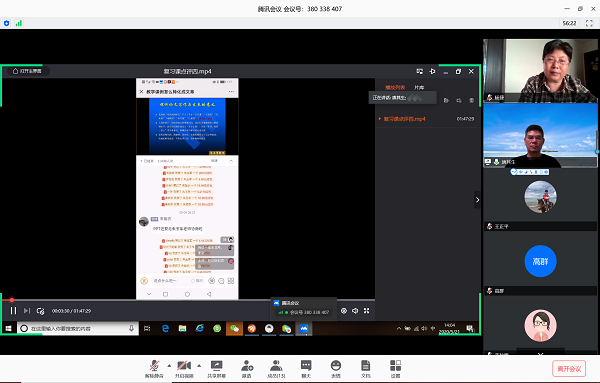Open the emoji reactions button
The height and width of the screenshot is (383, 600).
tap(336, 368)
